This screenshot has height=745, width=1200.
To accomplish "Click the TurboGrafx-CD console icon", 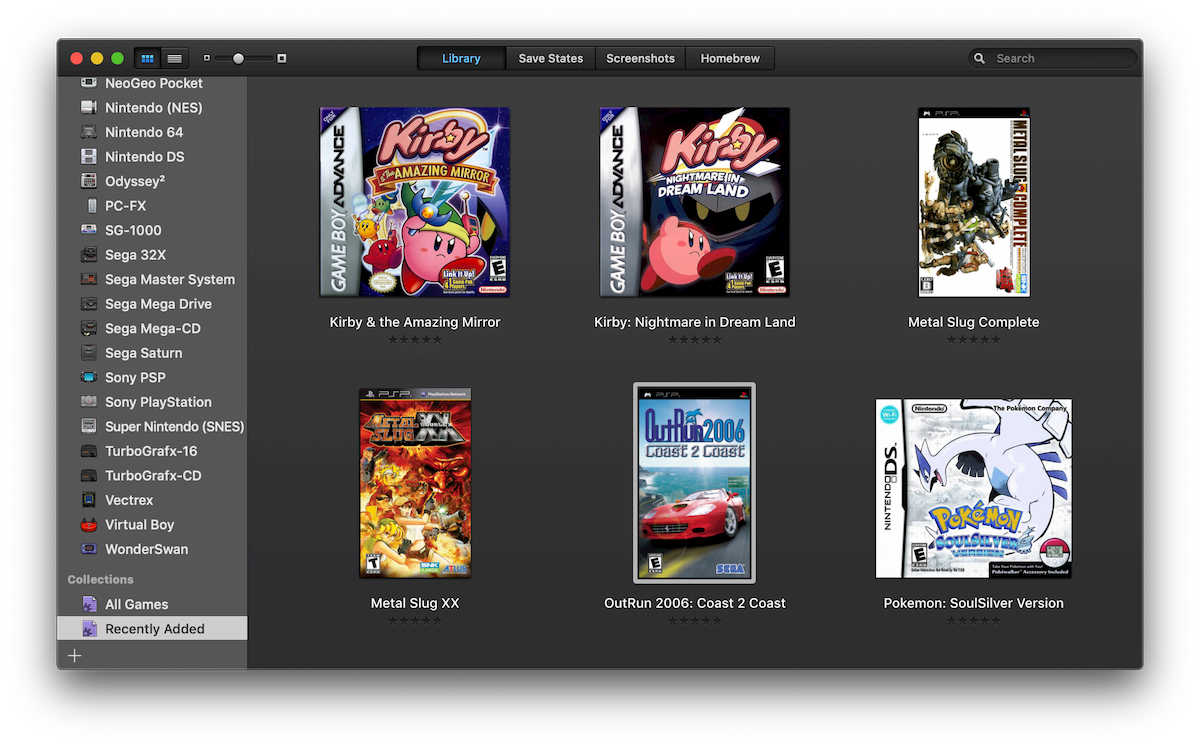I will 88,475.
